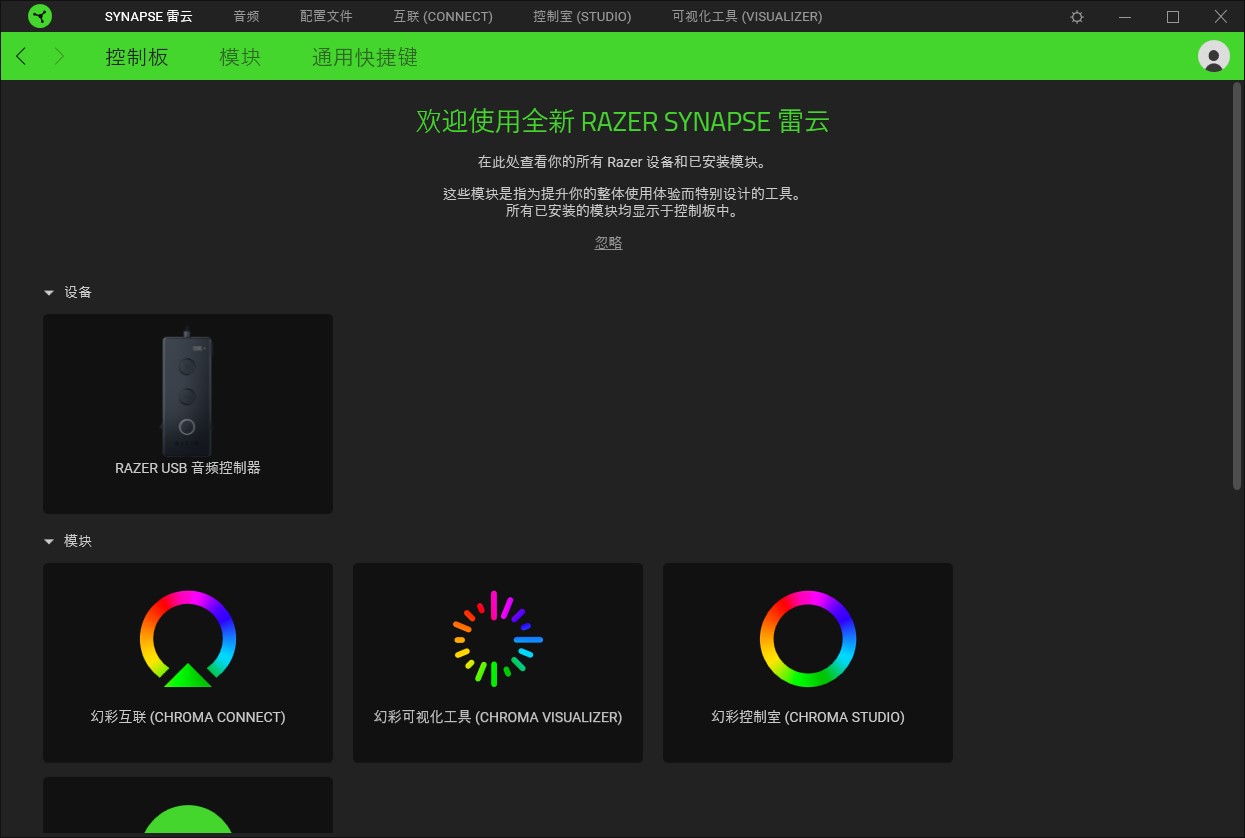Go forward with right arrow
1245x838 pixels.
(x=58, y=57)
